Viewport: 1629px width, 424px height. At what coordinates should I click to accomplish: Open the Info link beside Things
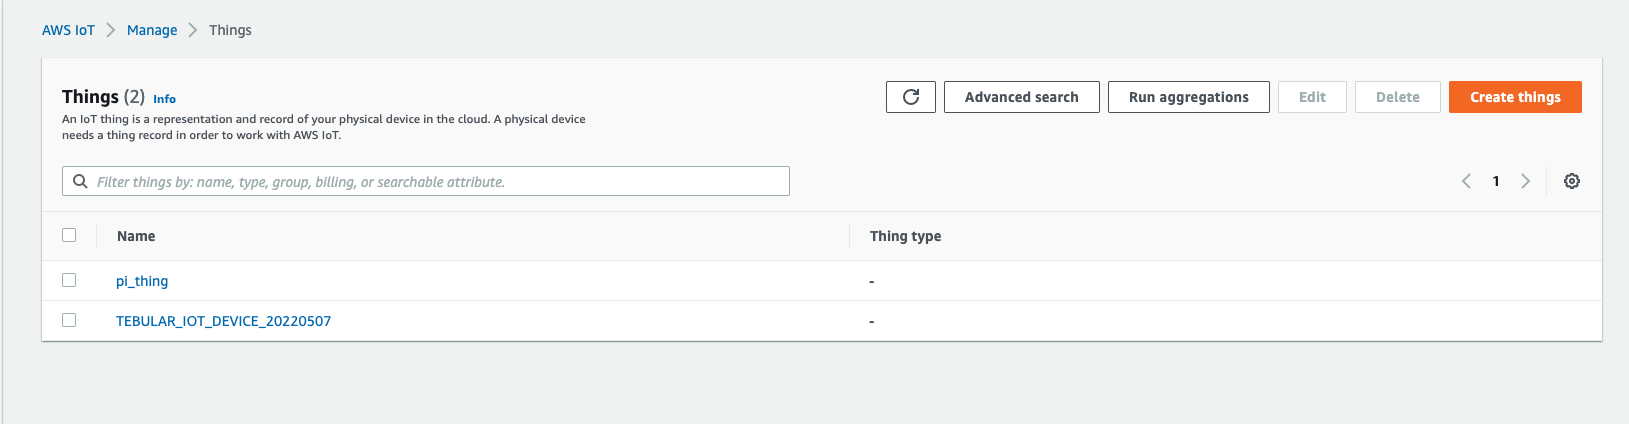(164, 99)
